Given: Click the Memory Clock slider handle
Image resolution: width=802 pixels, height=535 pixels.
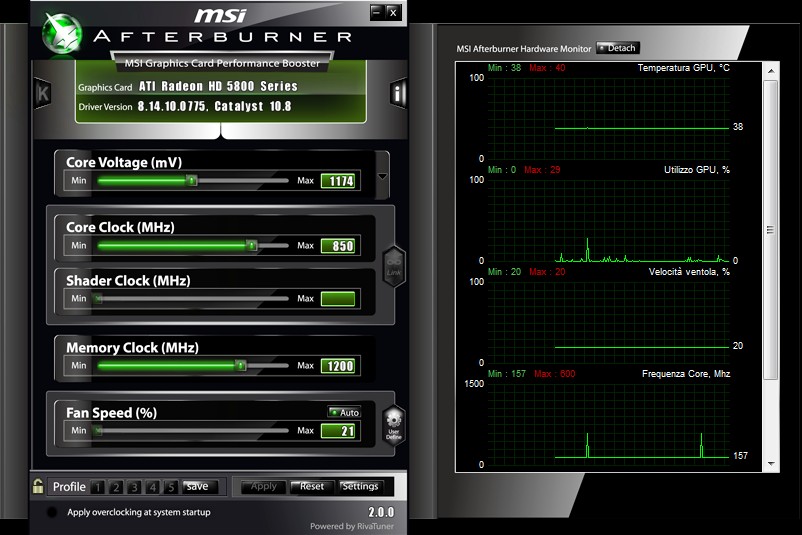Looking at the screenshot, I should pos(240,365).
